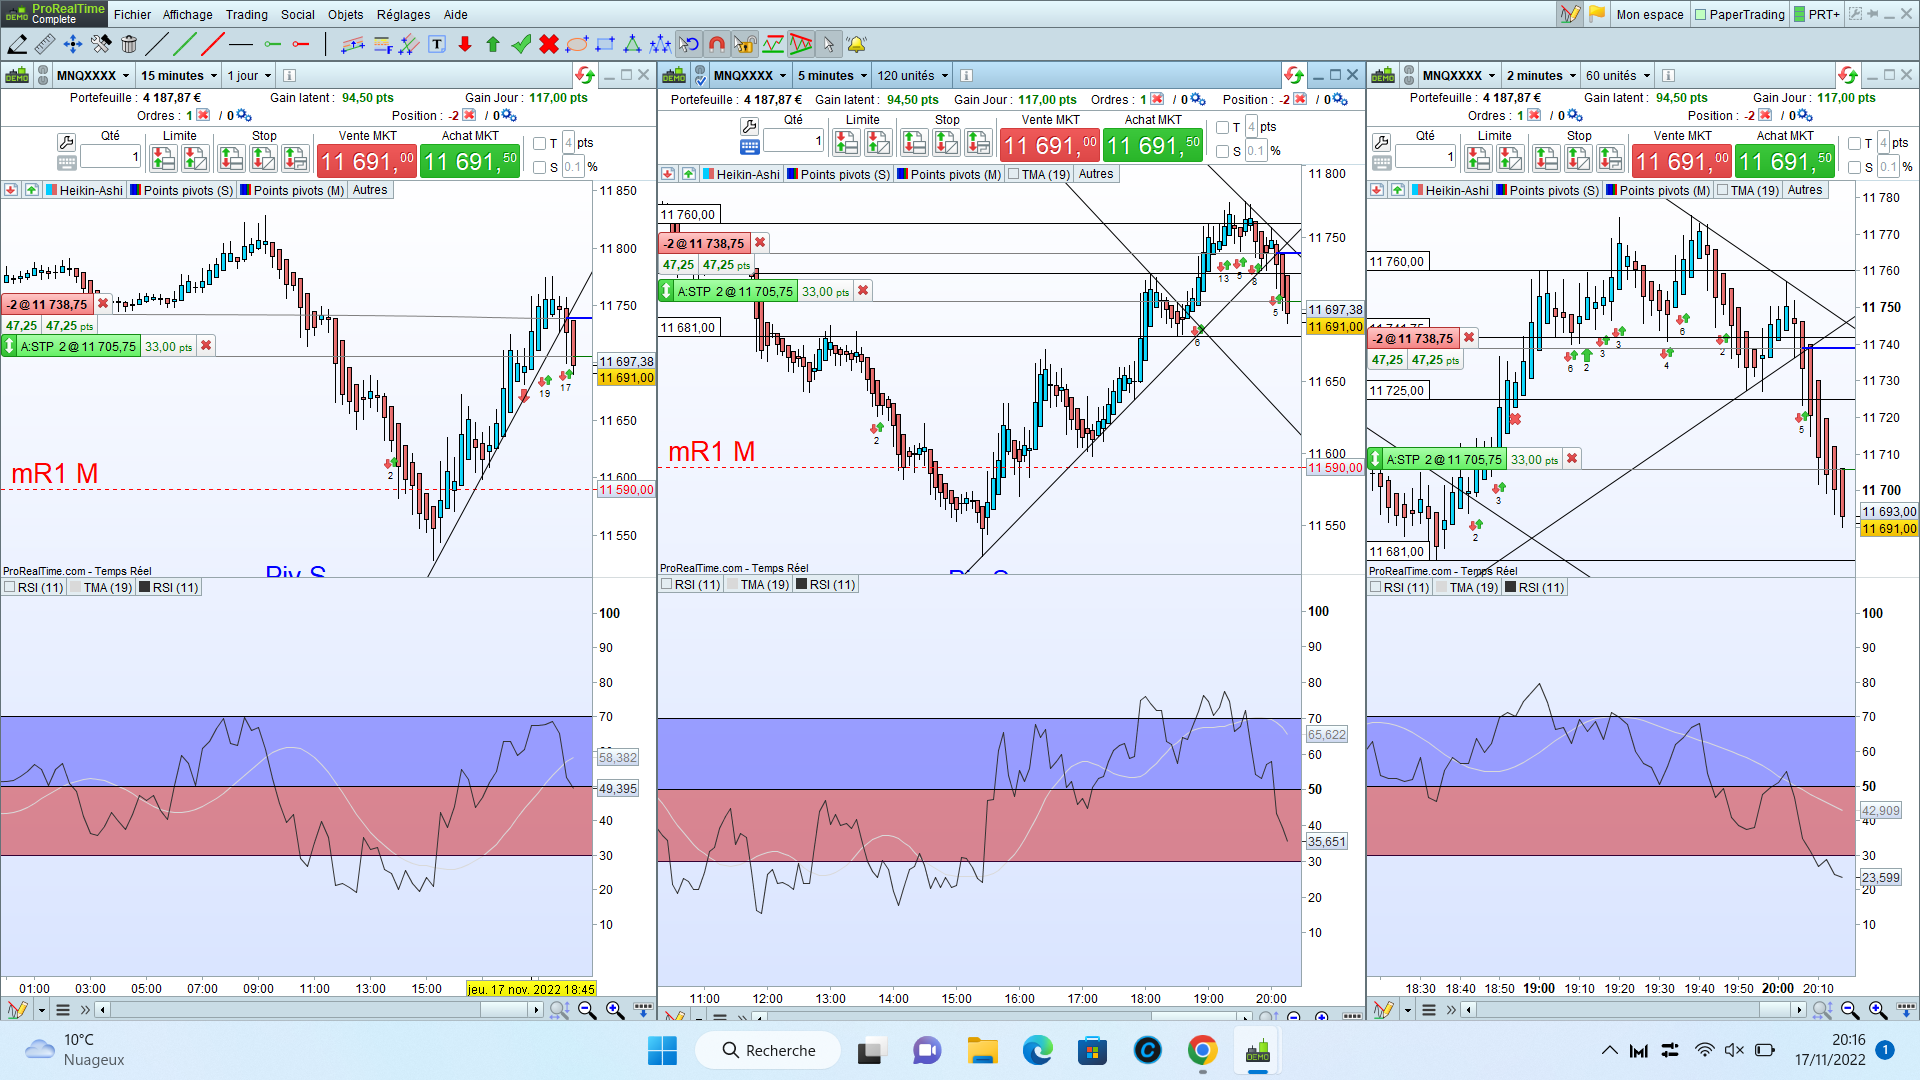
Task: Click the trash delete objects icon
Action: [x=129, y=44]
